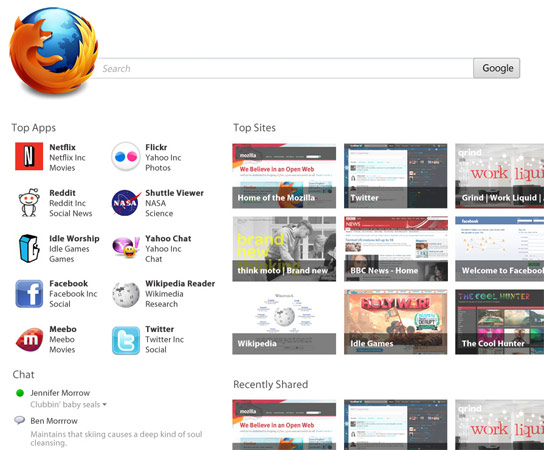Focus the Search input field
This screenshot has height=450, width=544.
coord(284,68)
